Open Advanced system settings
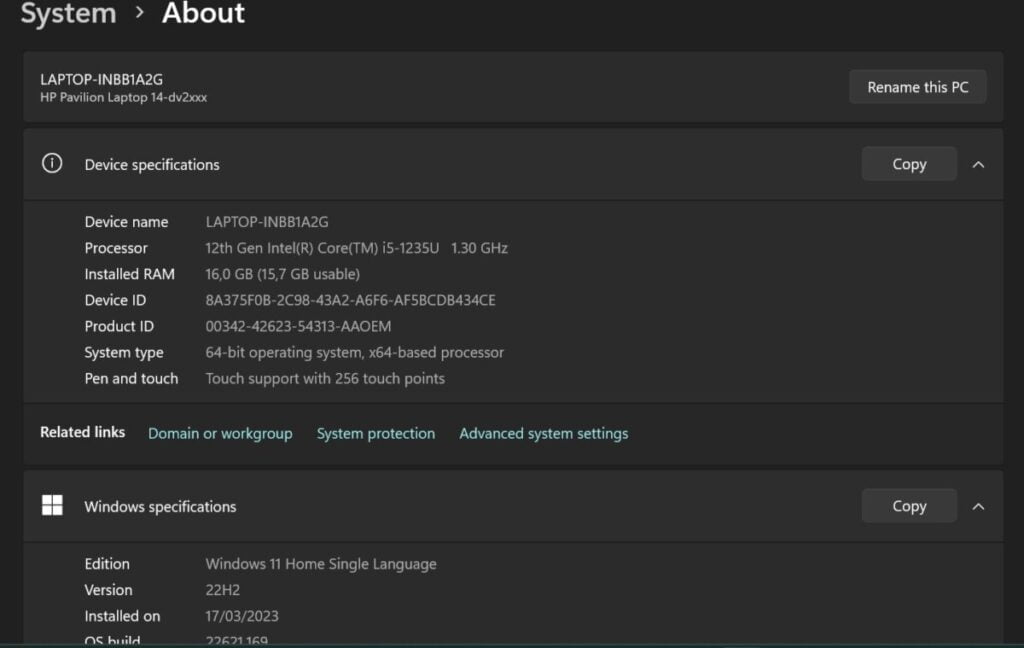This screenshot has height=648, width=1024. click(x=543, y=433)
